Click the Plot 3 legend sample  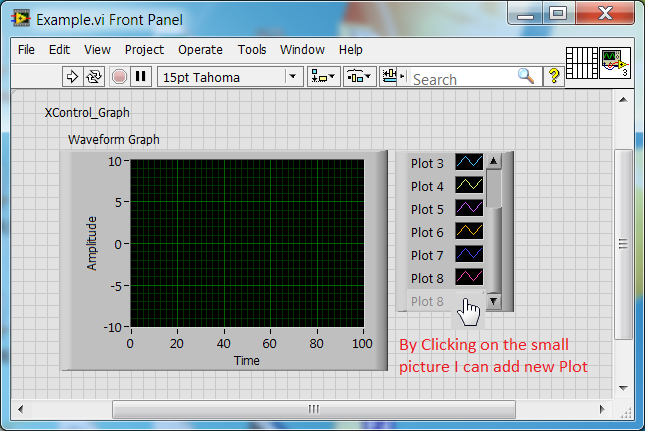click(x=469, y=163)
